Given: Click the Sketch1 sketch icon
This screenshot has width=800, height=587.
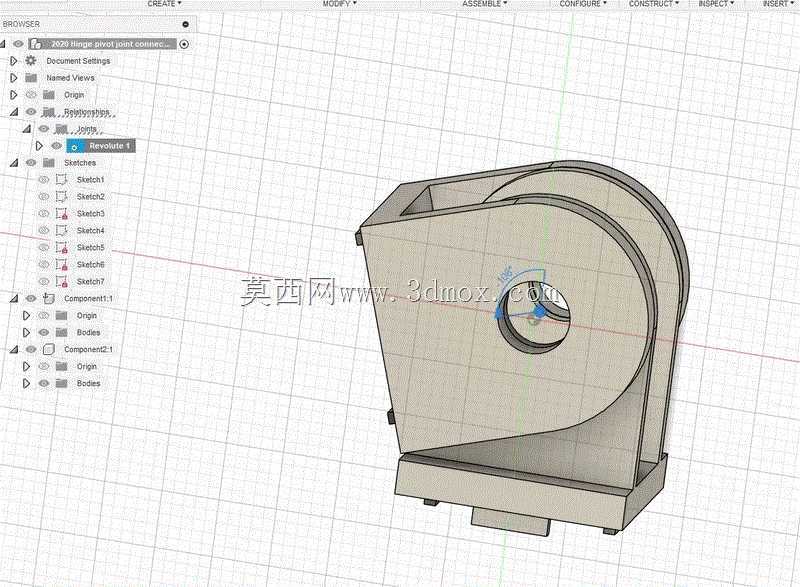Looking at the screenshot, I should pos(61,180).
